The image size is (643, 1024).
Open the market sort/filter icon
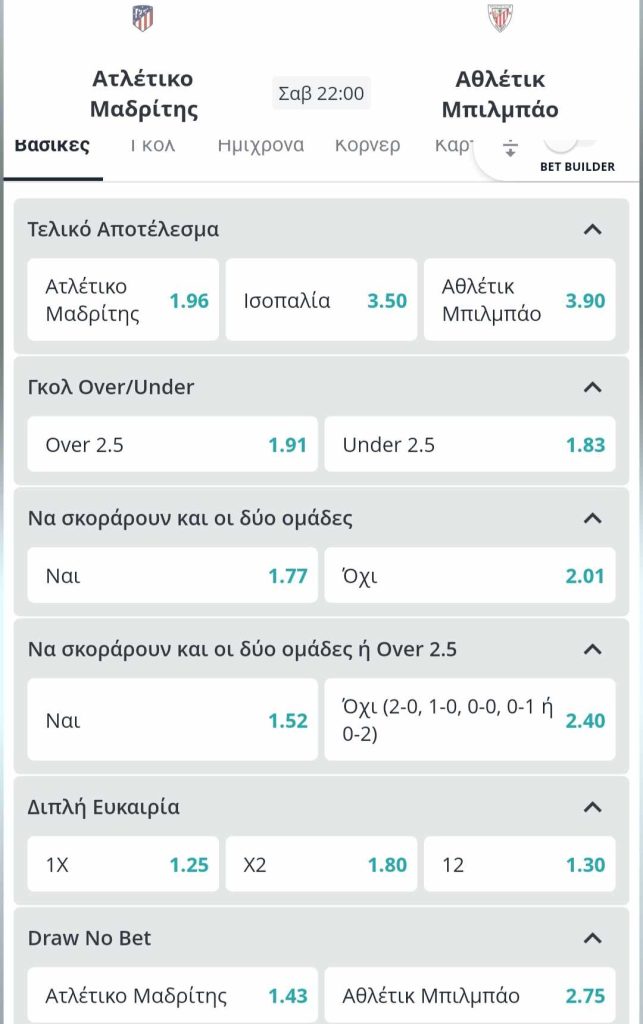pyautogui.click(x=510, y=148)
